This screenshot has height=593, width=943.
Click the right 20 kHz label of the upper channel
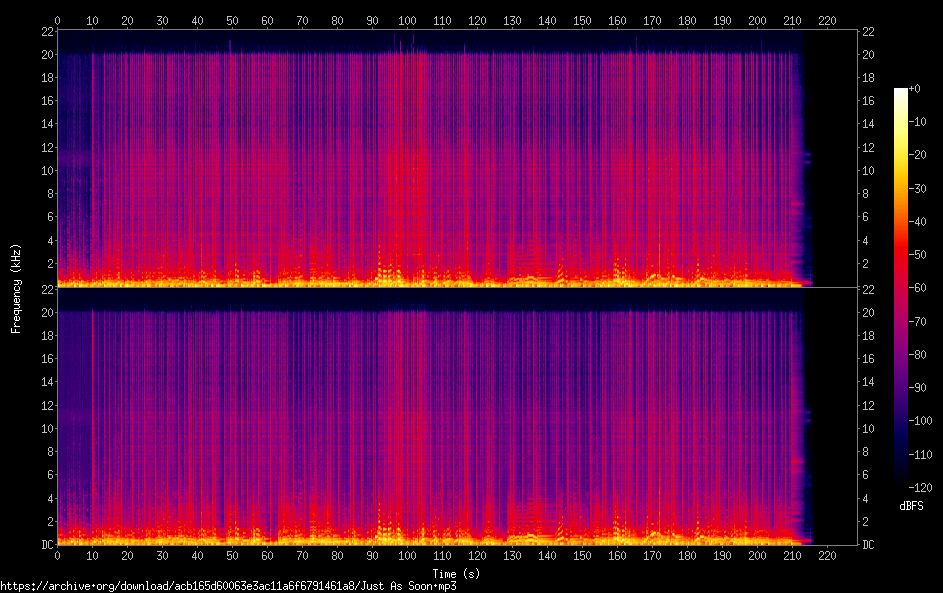(x=868, y=54)
